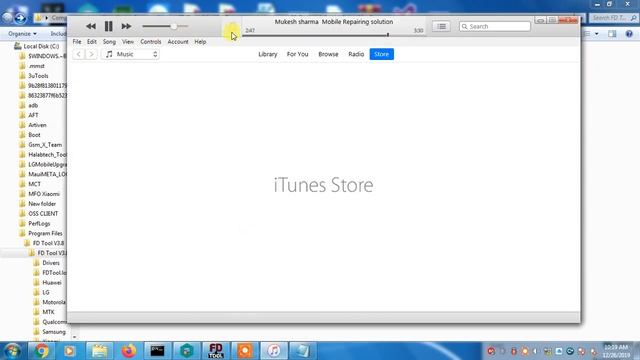Screen dimensions: 640x360
Task: Open the Up Next list button
Action: [441, 27]
